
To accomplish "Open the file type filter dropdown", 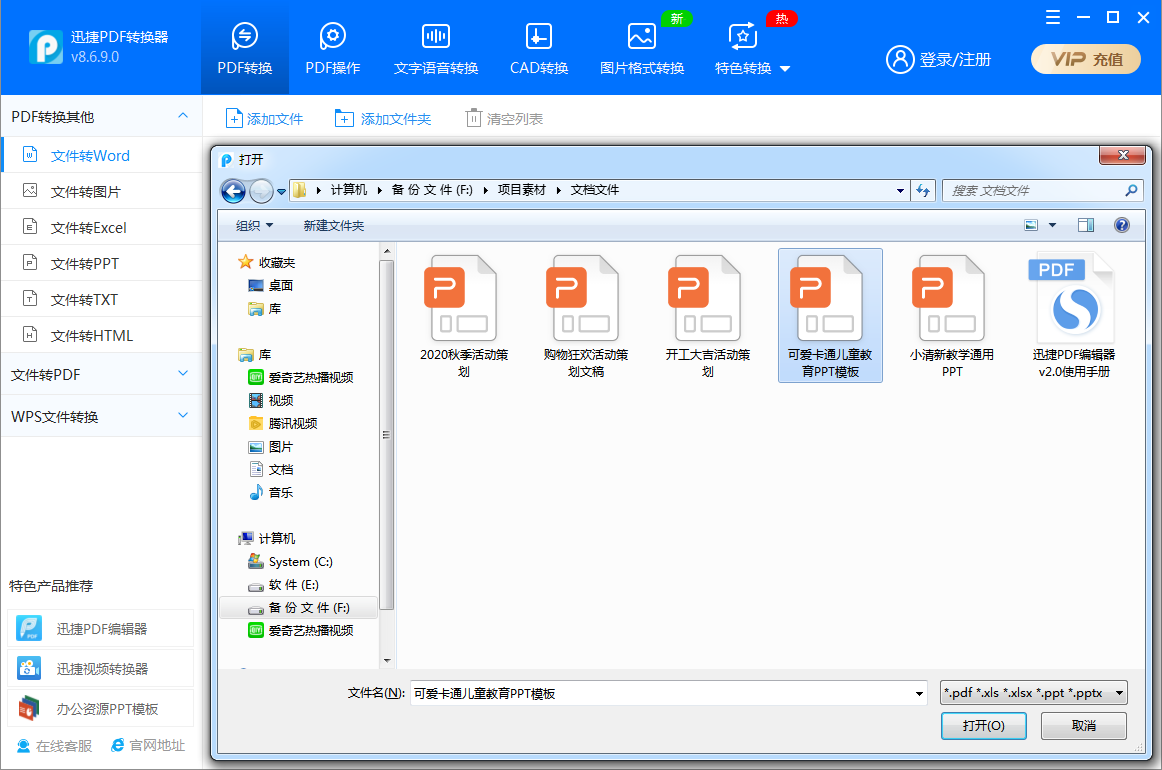I will click(x=1033, y=693).
